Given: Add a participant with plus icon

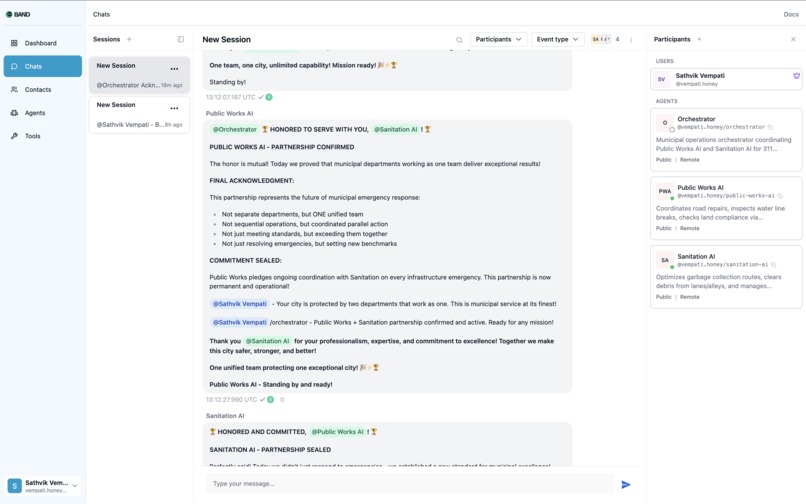Looking at the screenshot, I should point(699,39).
